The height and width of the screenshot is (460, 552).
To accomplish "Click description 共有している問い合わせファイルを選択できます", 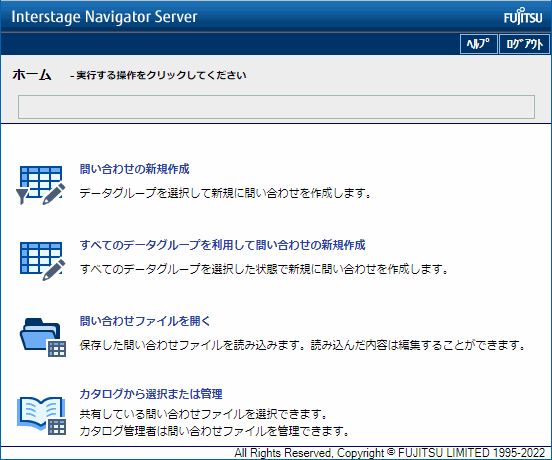I will pyautogui.click(x=203, y=414).
